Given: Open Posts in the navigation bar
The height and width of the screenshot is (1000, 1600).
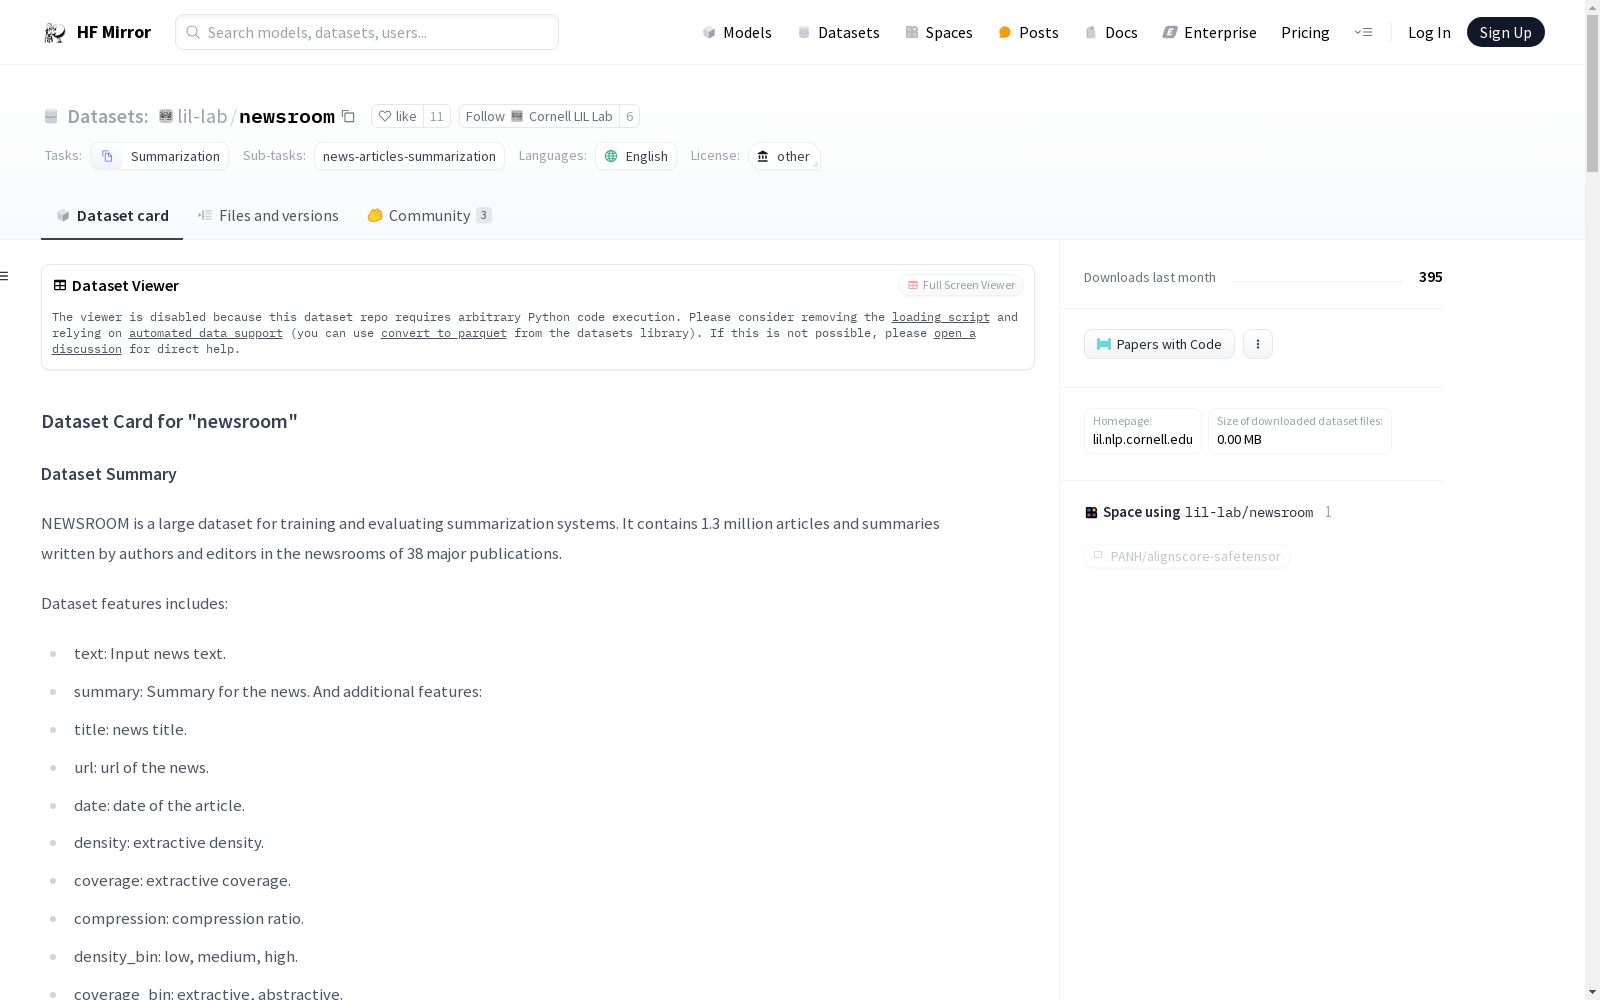Looking at the screenshot, I should coord(1029,32).
